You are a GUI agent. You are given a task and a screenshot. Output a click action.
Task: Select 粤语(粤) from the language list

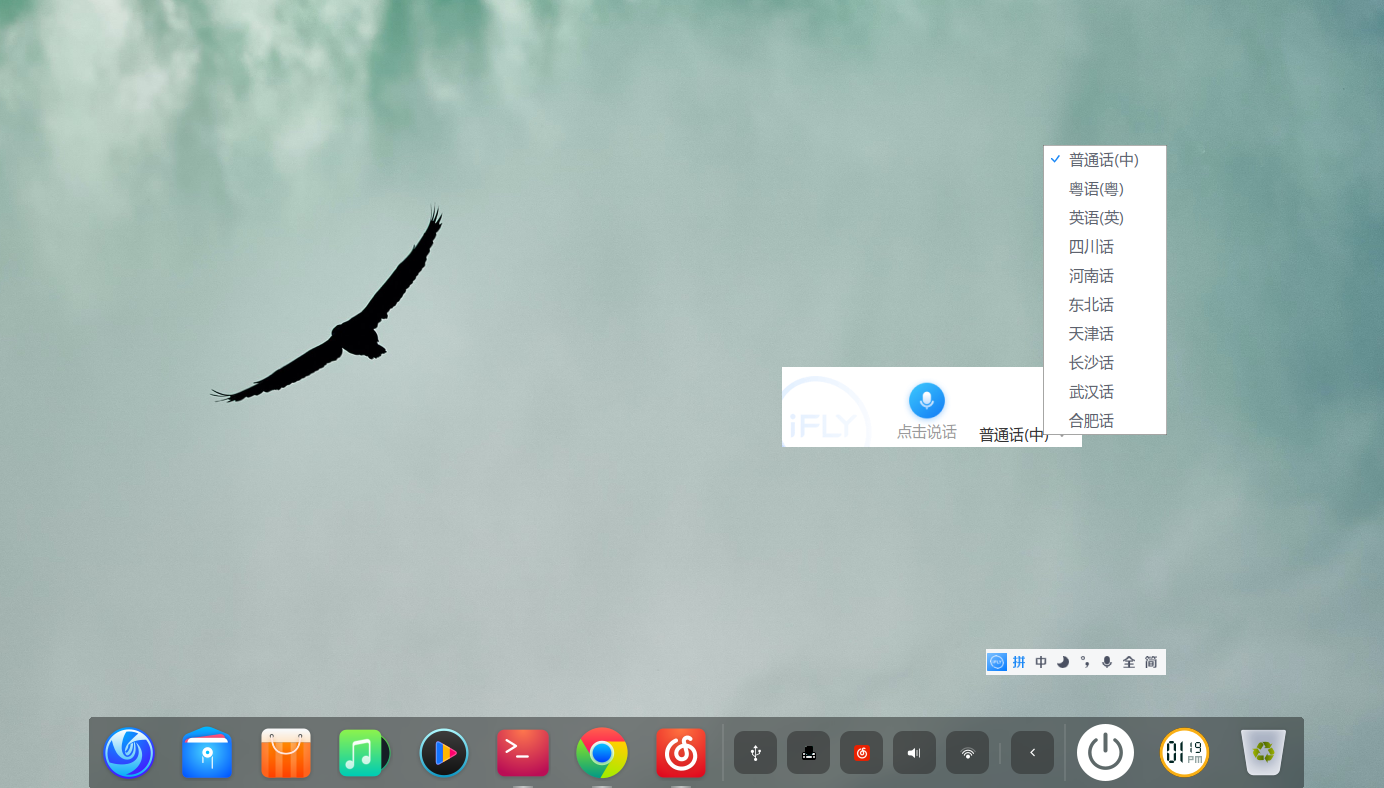point(1096,189)
